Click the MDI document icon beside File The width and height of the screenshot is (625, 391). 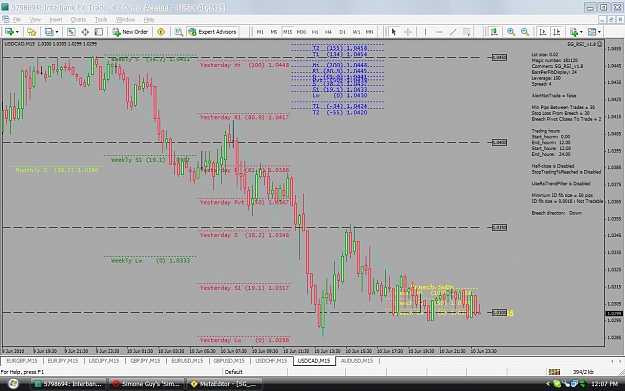click(x=6, y=20)
